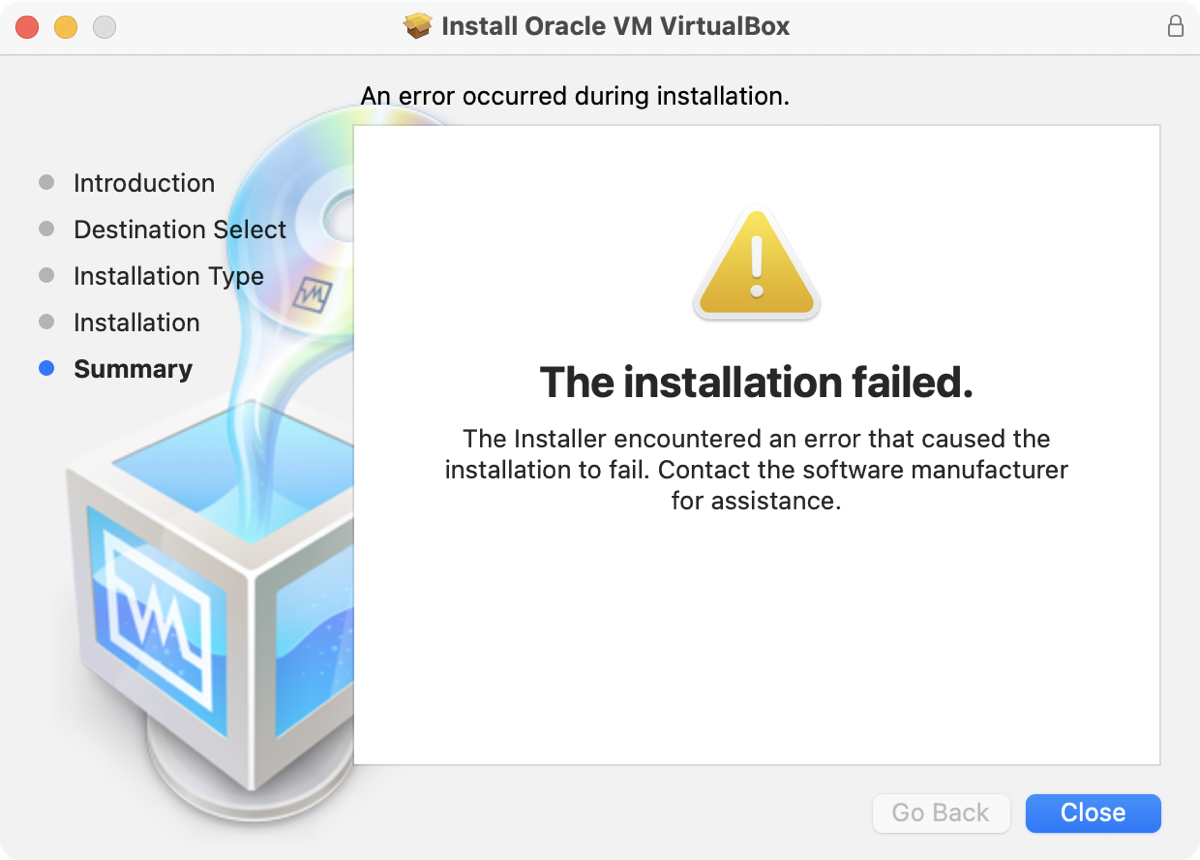Viewport: 1200px width, 860px height.
Task: Click the blue bullet beside Summary
Action: [46, 369]
